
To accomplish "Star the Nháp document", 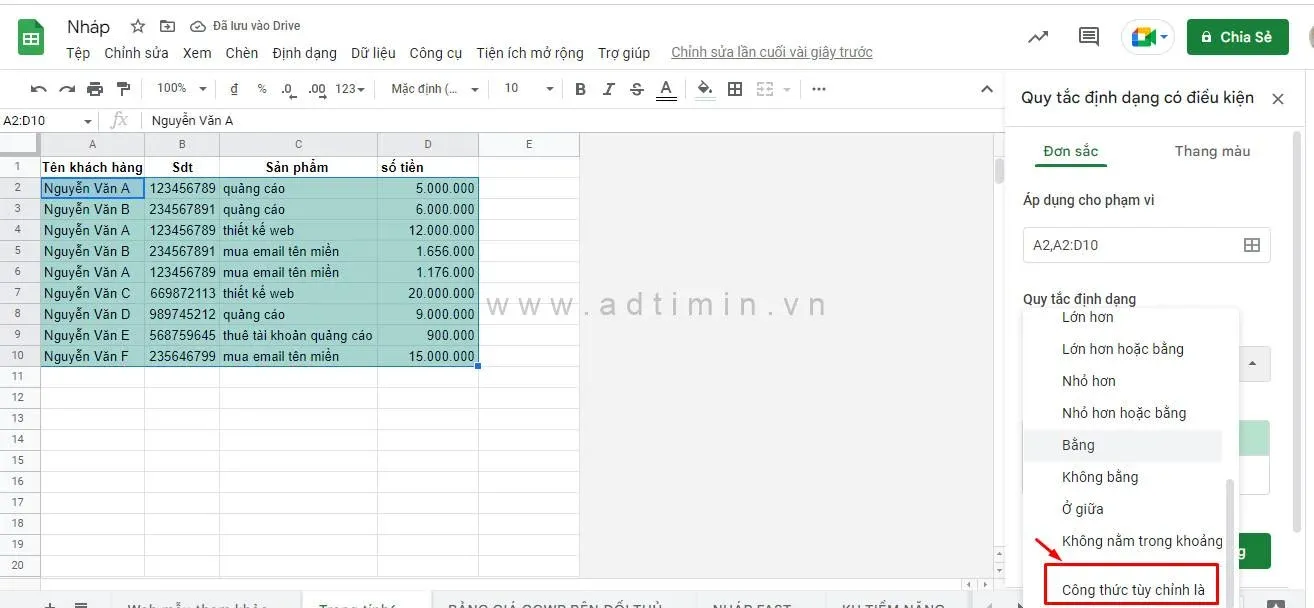I will tap(138, 26).
